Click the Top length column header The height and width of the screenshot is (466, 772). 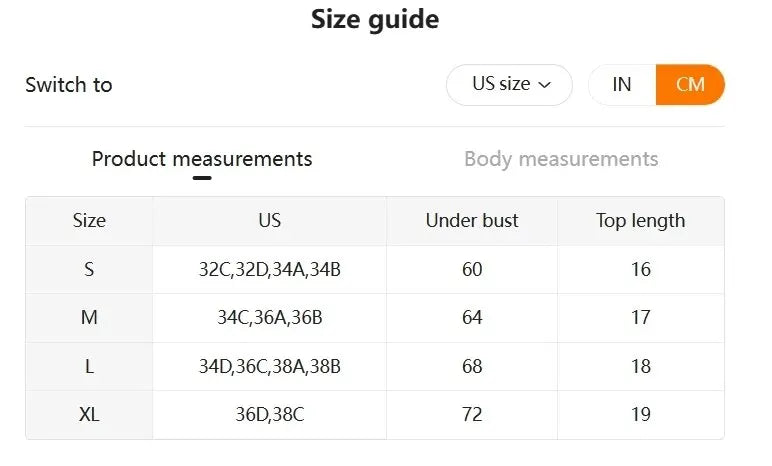[640, 221]
